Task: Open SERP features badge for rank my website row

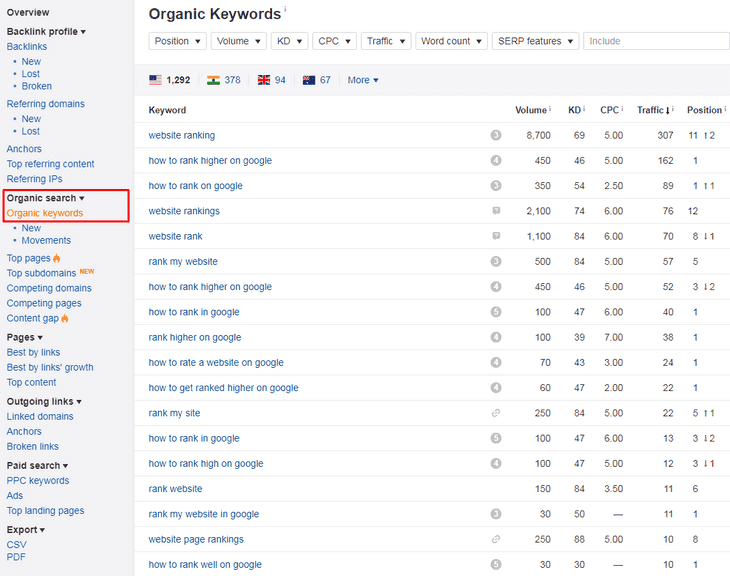Action: tap(496, 261)
